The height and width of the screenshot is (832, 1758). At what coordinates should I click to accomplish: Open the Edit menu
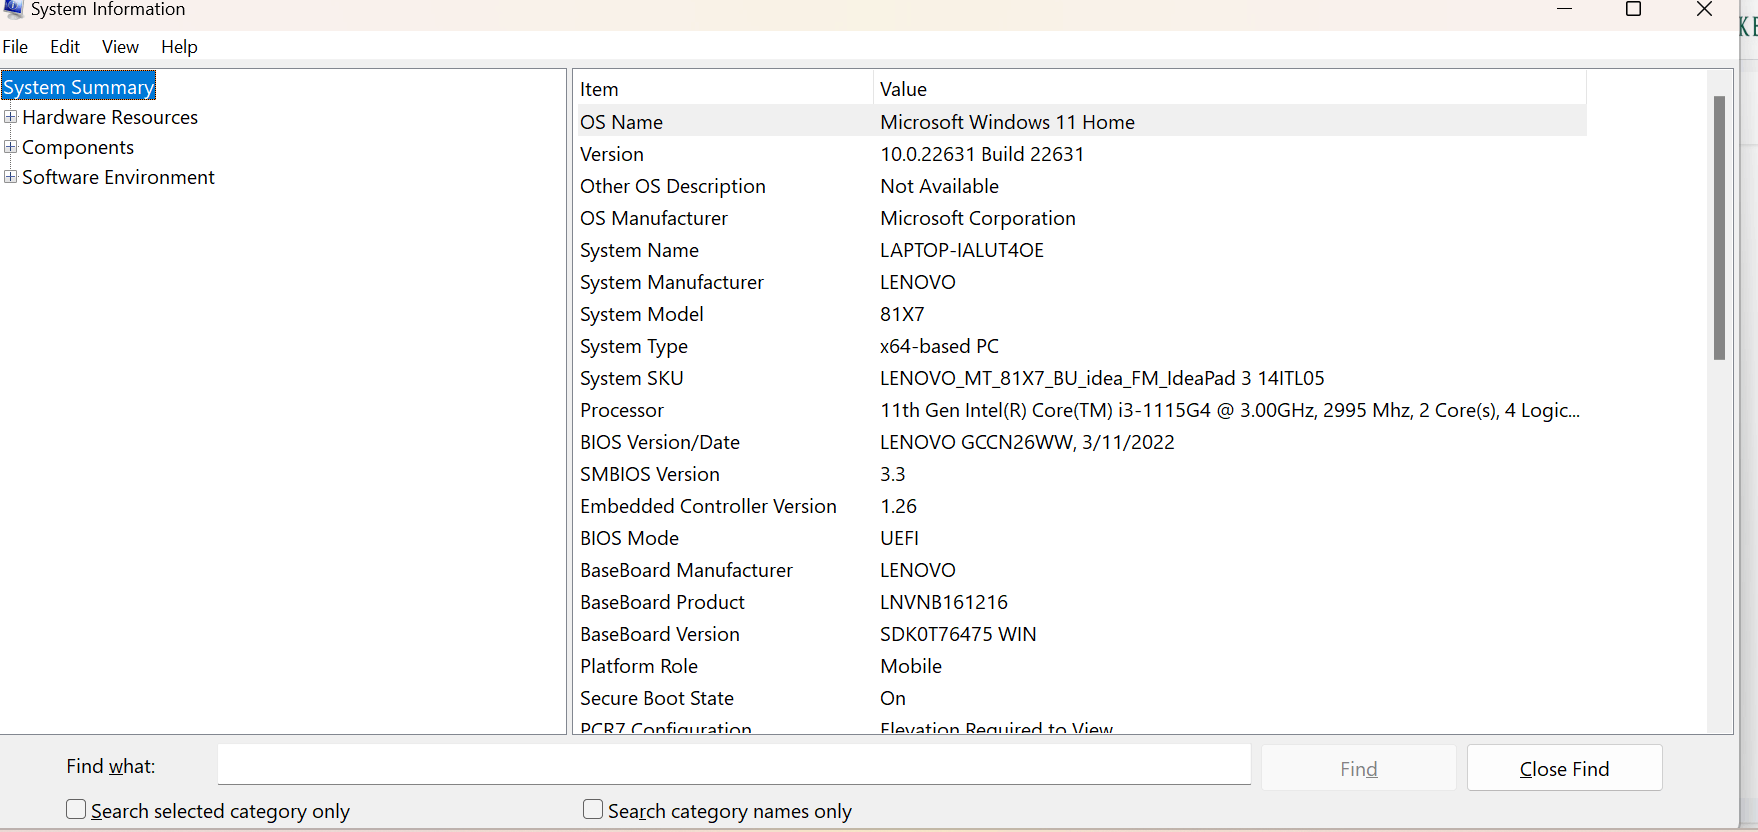[x=65, y=47]
